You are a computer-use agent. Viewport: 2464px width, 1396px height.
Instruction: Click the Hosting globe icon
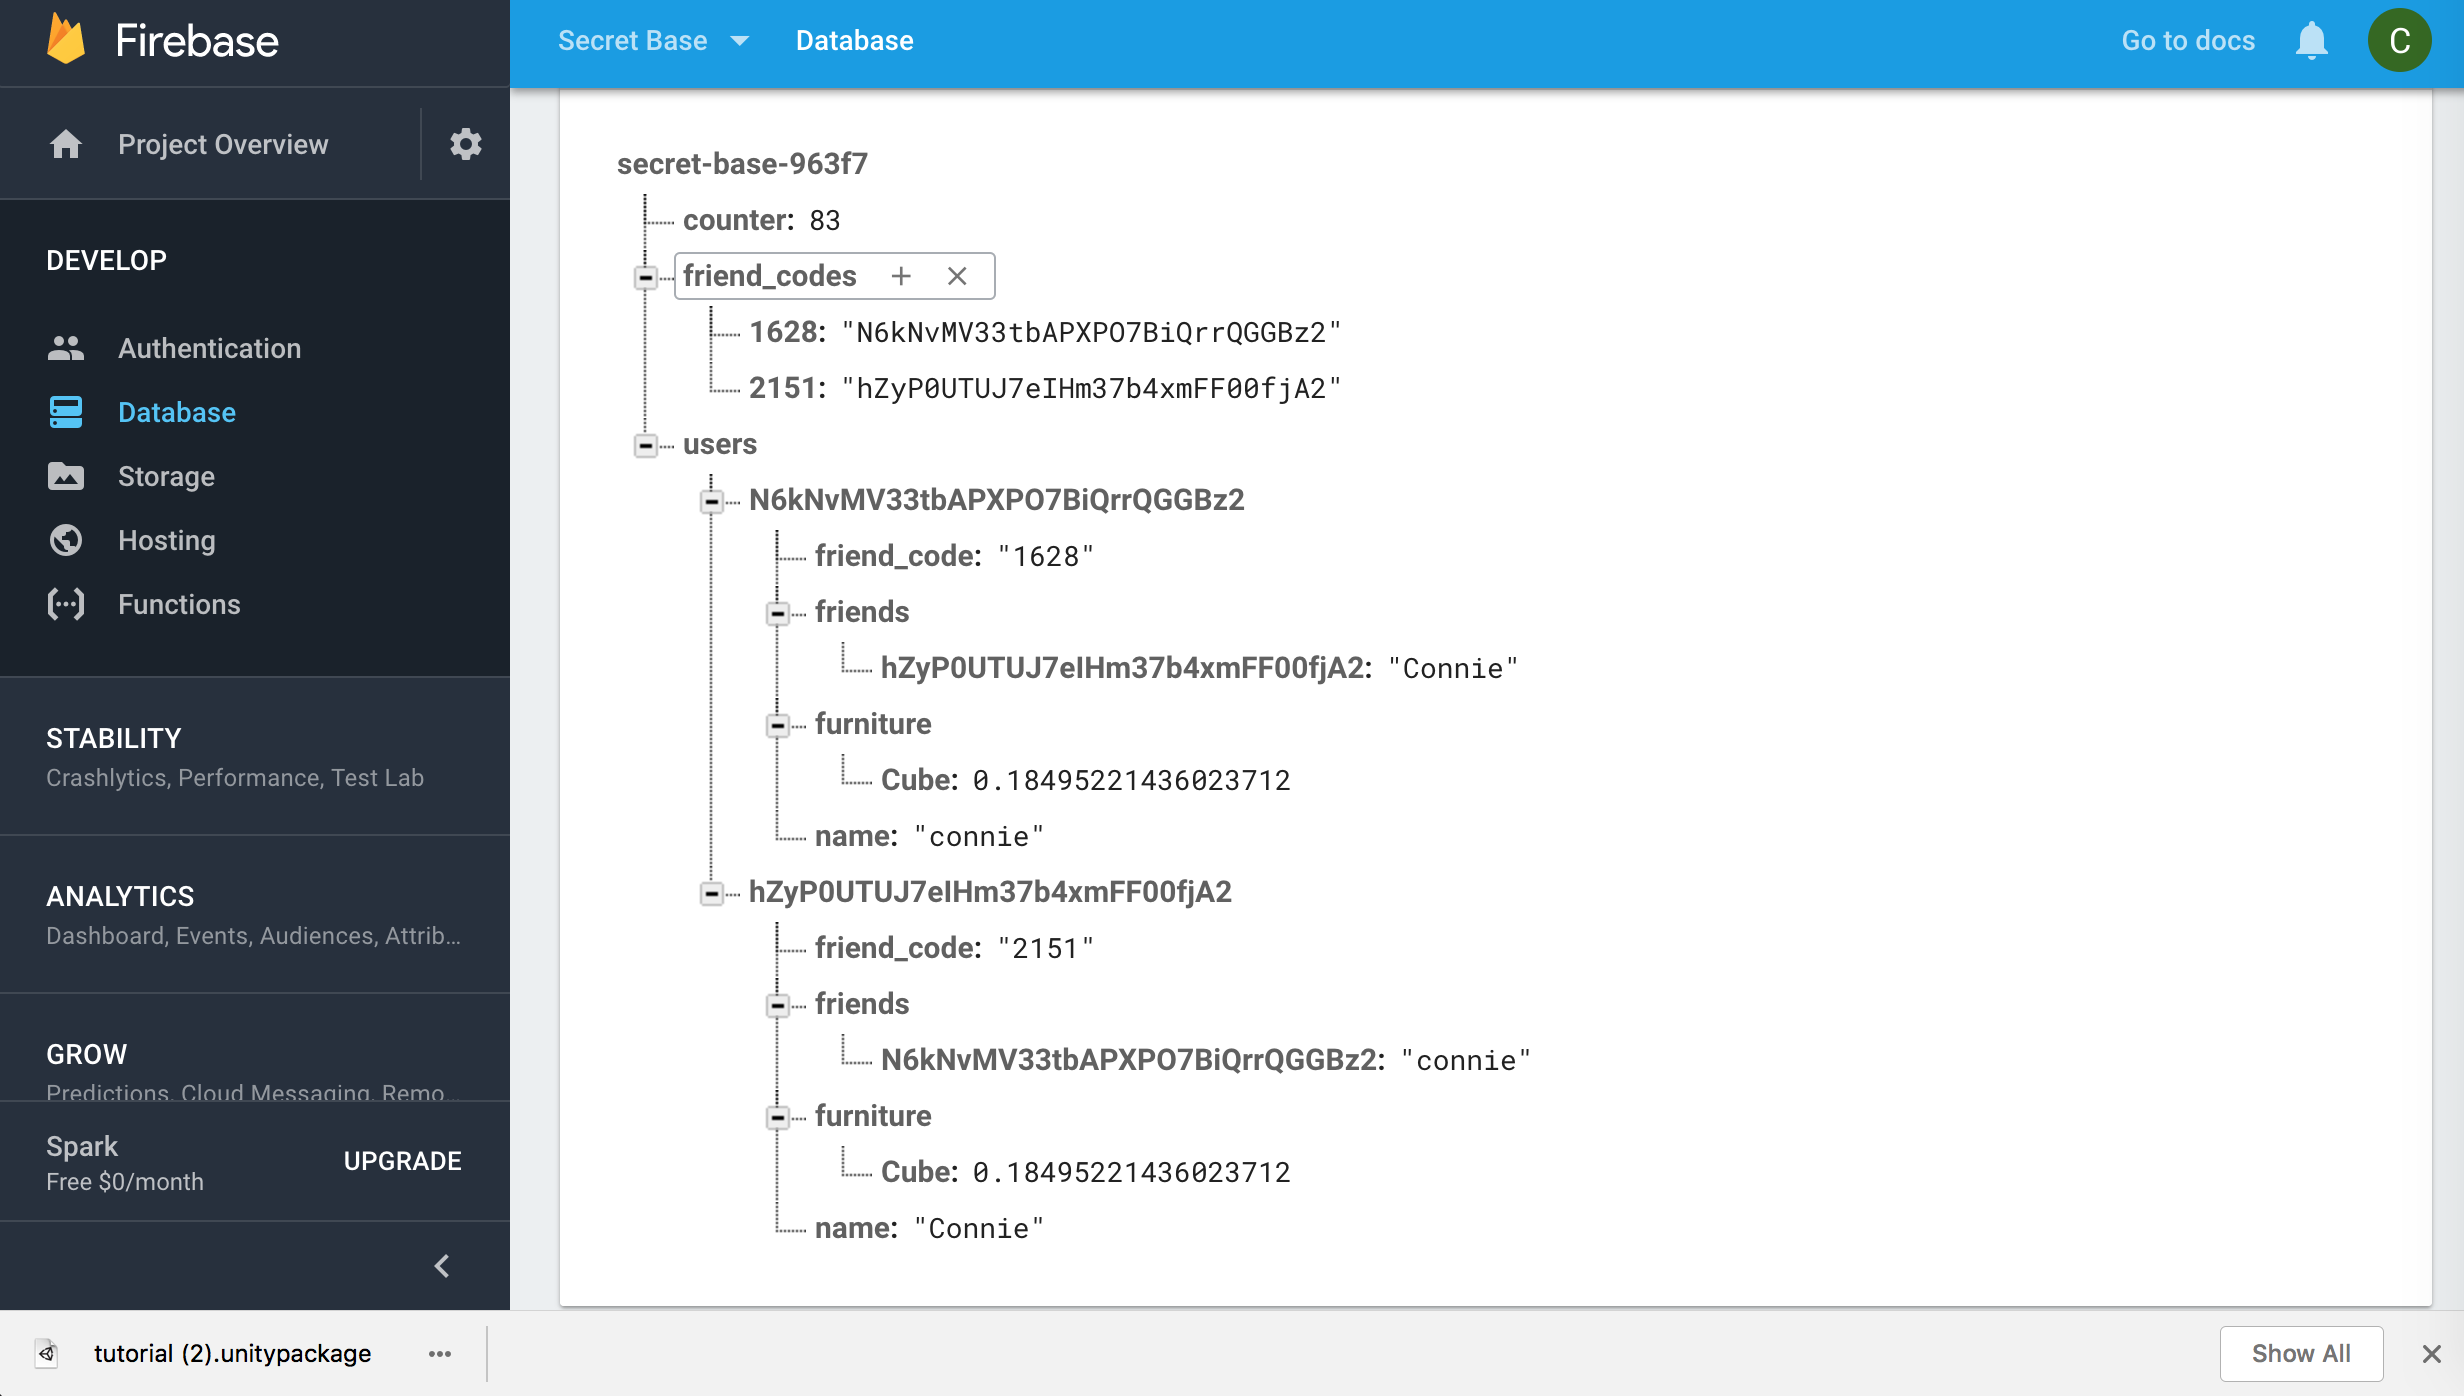click(66, 540)
